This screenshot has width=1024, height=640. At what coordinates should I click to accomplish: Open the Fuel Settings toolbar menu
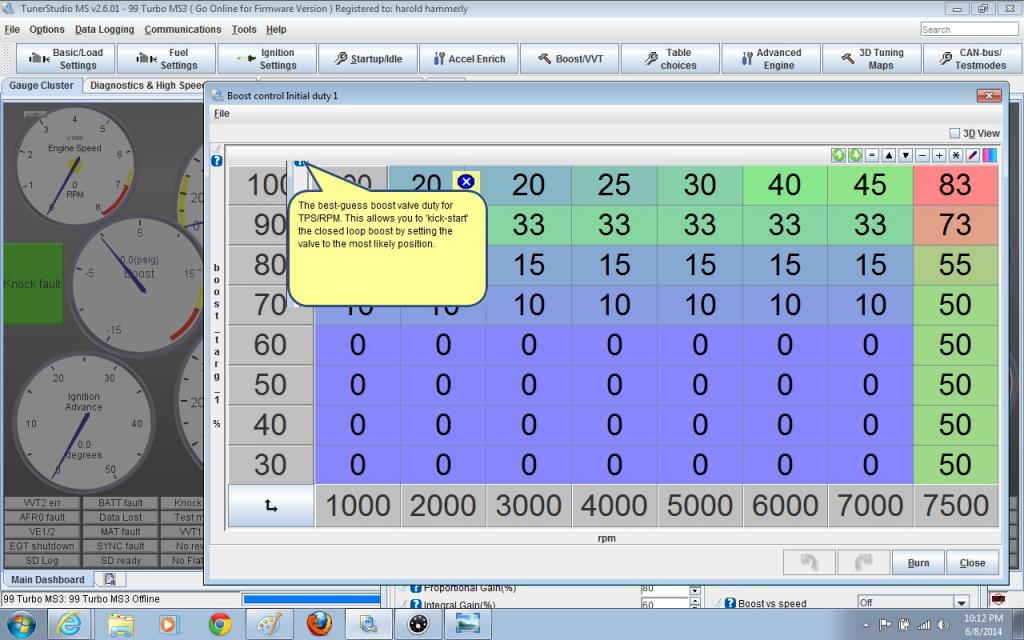(165, 59)
